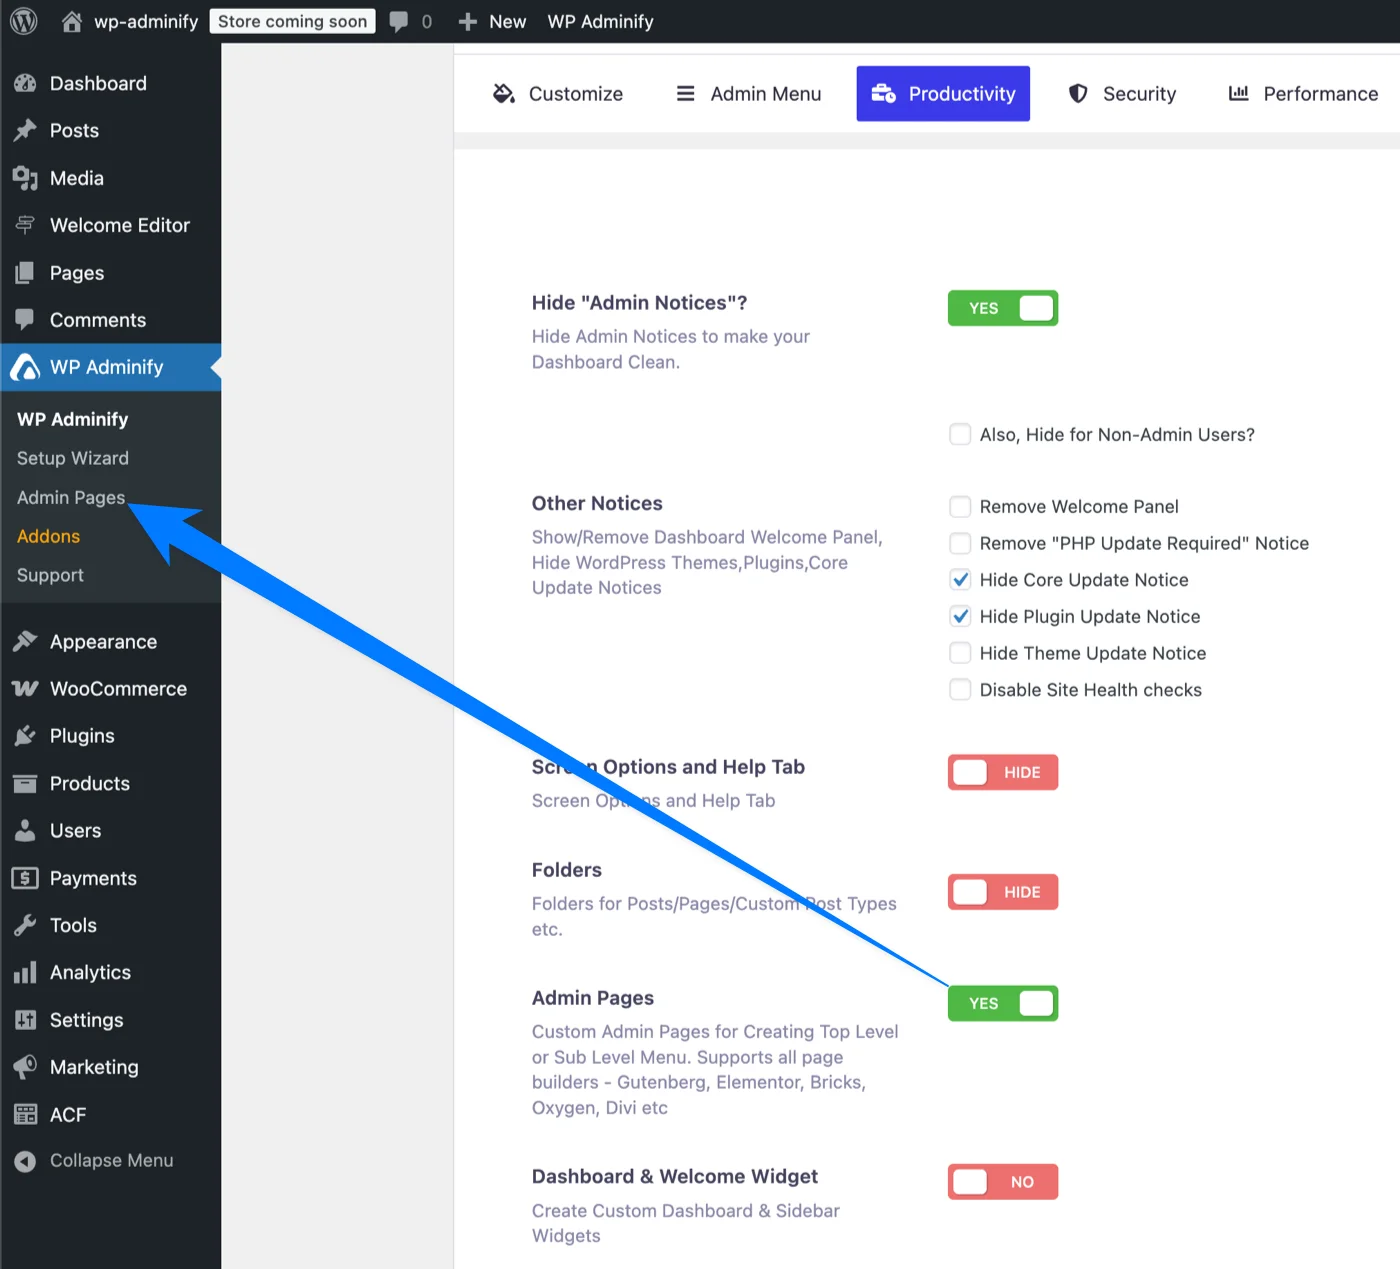This screenshot has height=1269, width=1400.
Task: Uncheck Hide Core Update Notice
Action: tap(960, 580)
